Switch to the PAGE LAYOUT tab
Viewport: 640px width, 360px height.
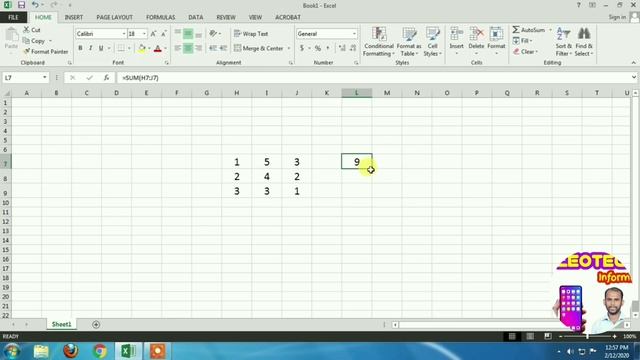click(x=114, y=17)
